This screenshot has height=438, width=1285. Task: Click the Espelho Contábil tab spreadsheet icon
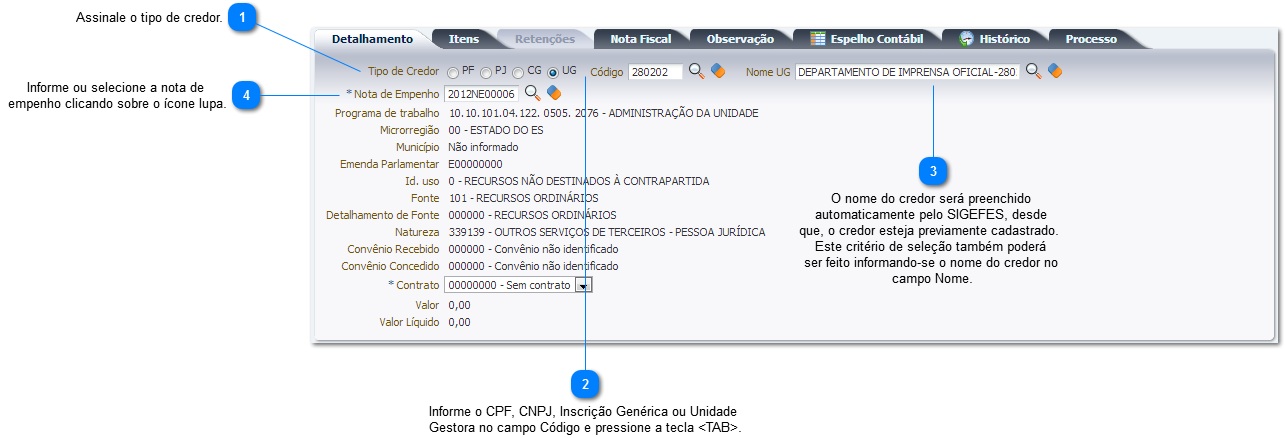pos(818,39)
